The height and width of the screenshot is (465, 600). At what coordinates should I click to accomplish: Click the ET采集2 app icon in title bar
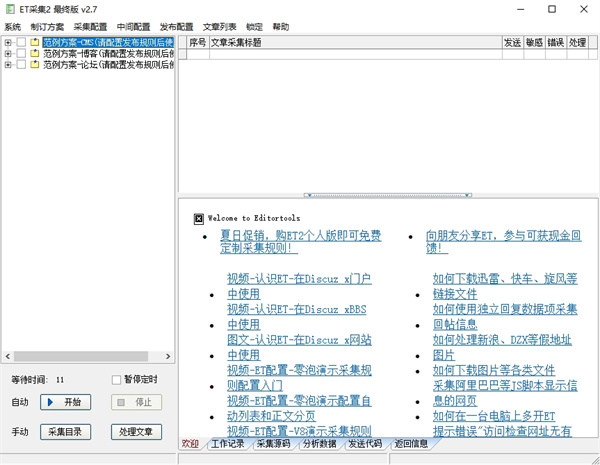click(10, 9)
